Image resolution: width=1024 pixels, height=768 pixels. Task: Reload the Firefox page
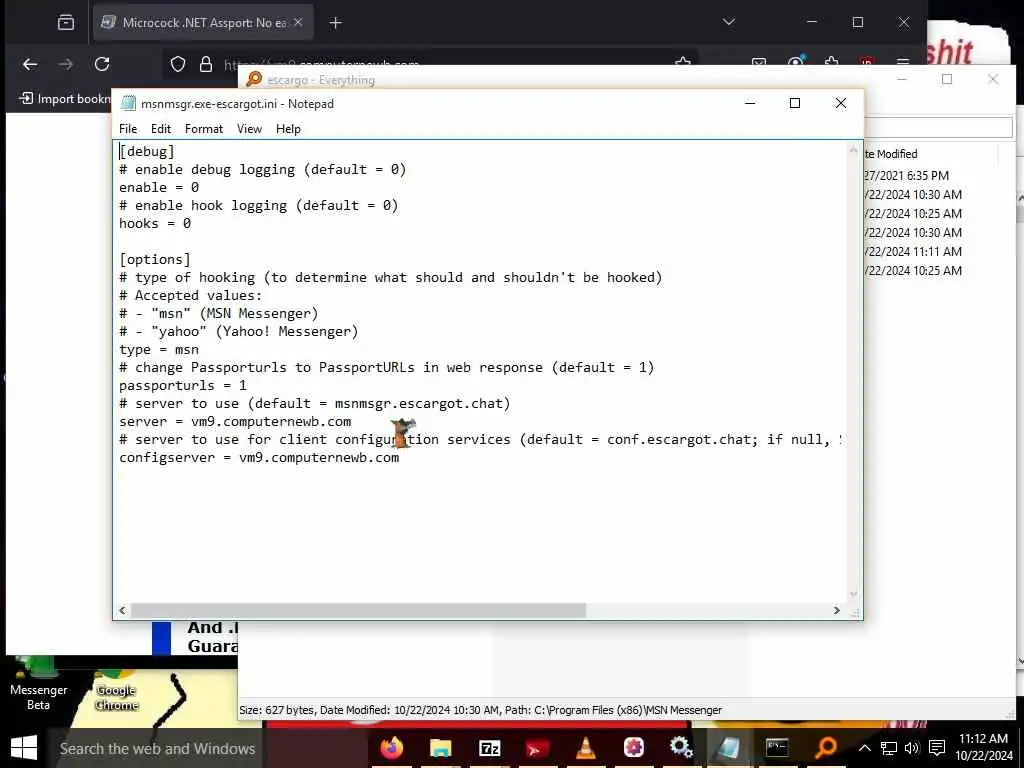click(x=102, y=64)
